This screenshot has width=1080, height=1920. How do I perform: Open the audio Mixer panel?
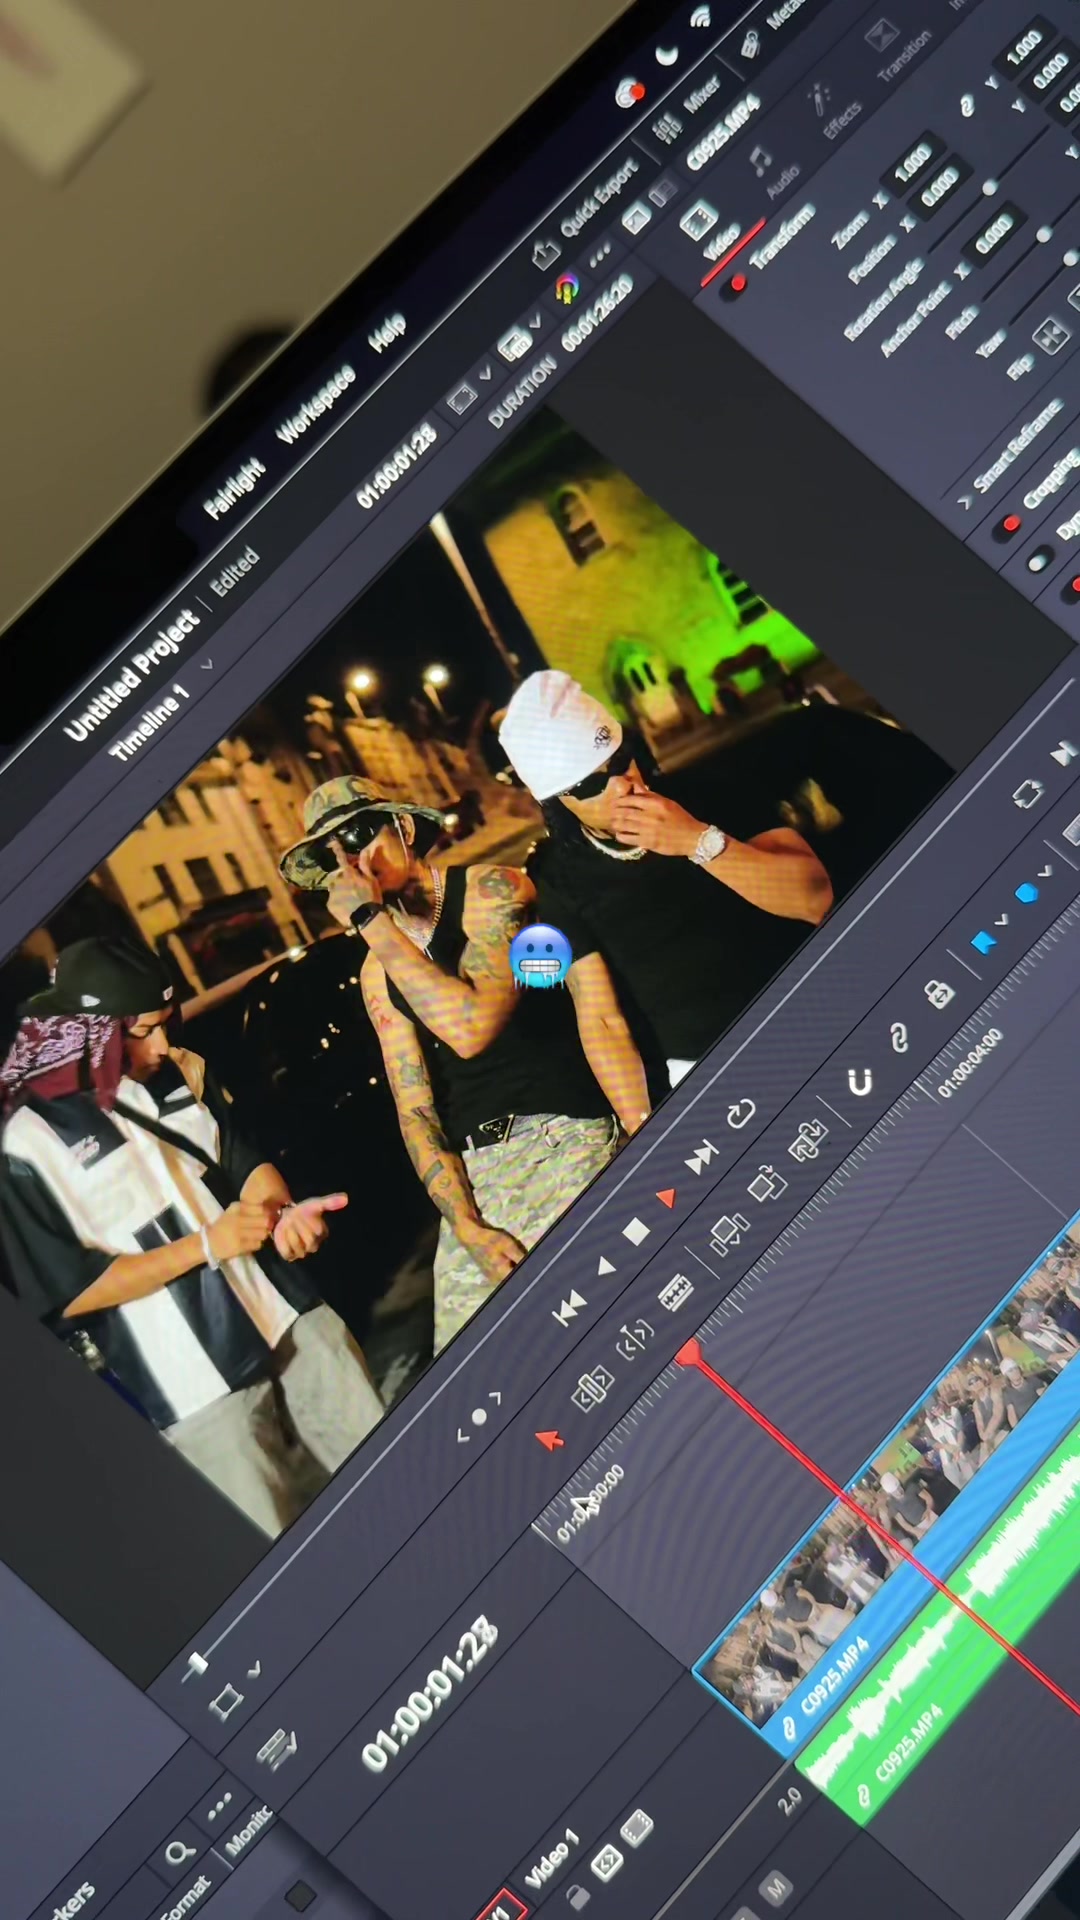click(x=686, y=109)
